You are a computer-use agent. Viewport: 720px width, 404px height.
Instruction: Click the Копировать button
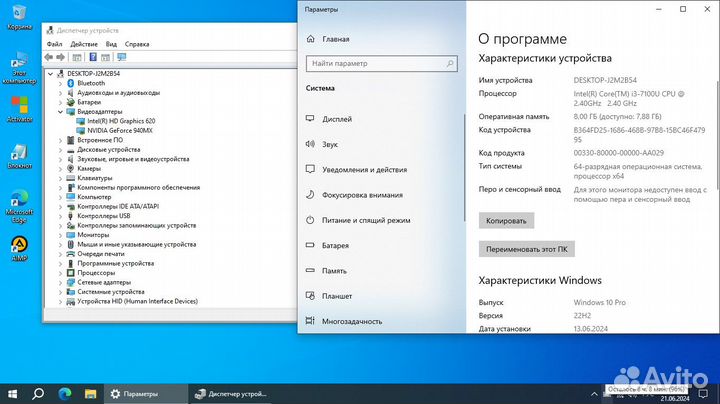pyautogui.click(x=506, y=220)
